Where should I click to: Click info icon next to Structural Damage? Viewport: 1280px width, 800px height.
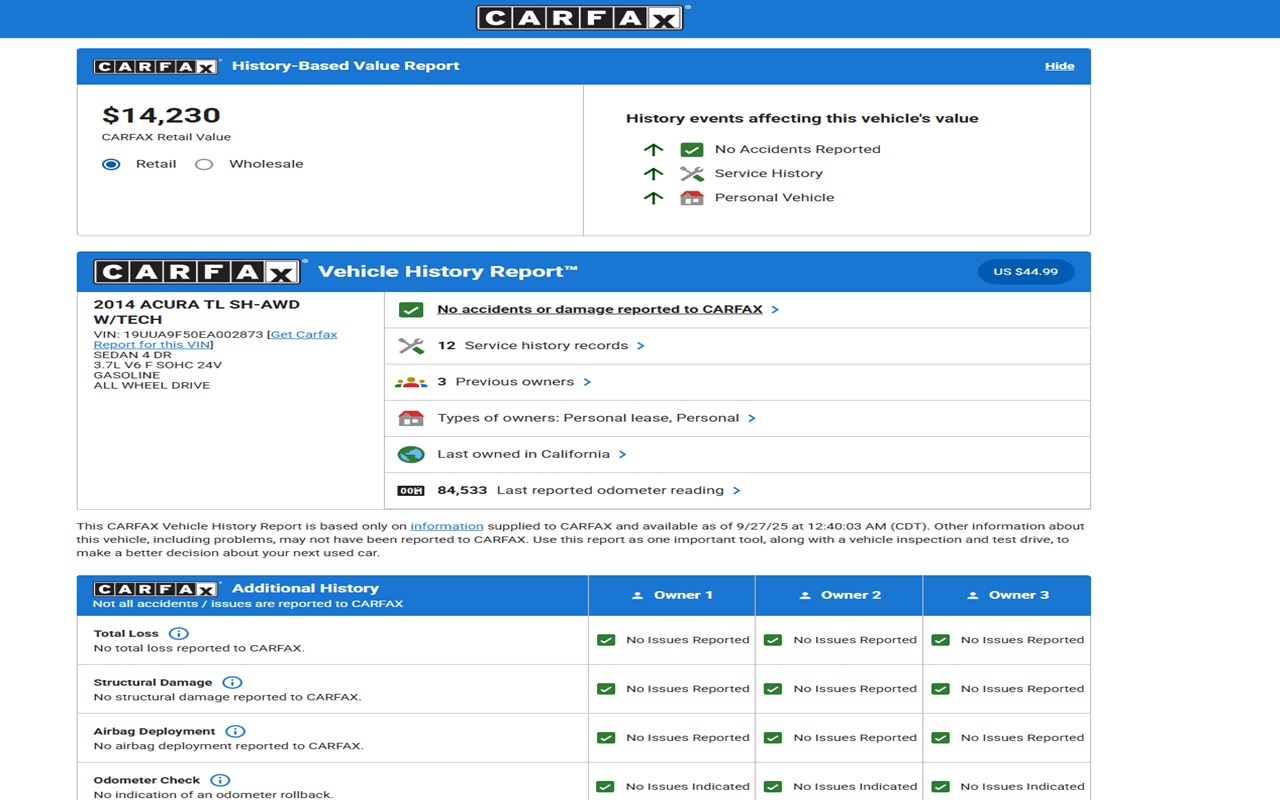tap(231, 683)
